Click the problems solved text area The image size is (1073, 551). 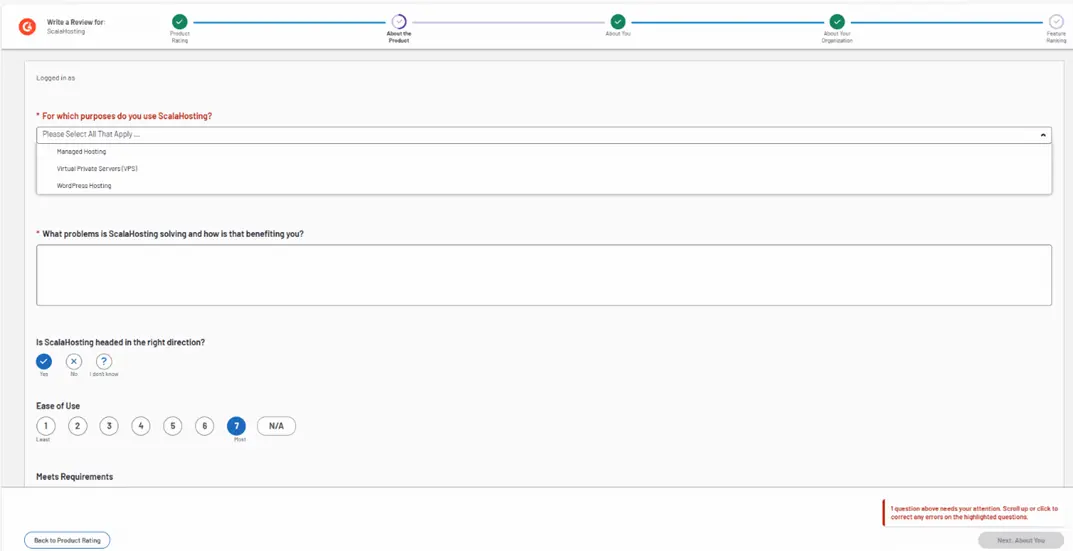[544, 275]
